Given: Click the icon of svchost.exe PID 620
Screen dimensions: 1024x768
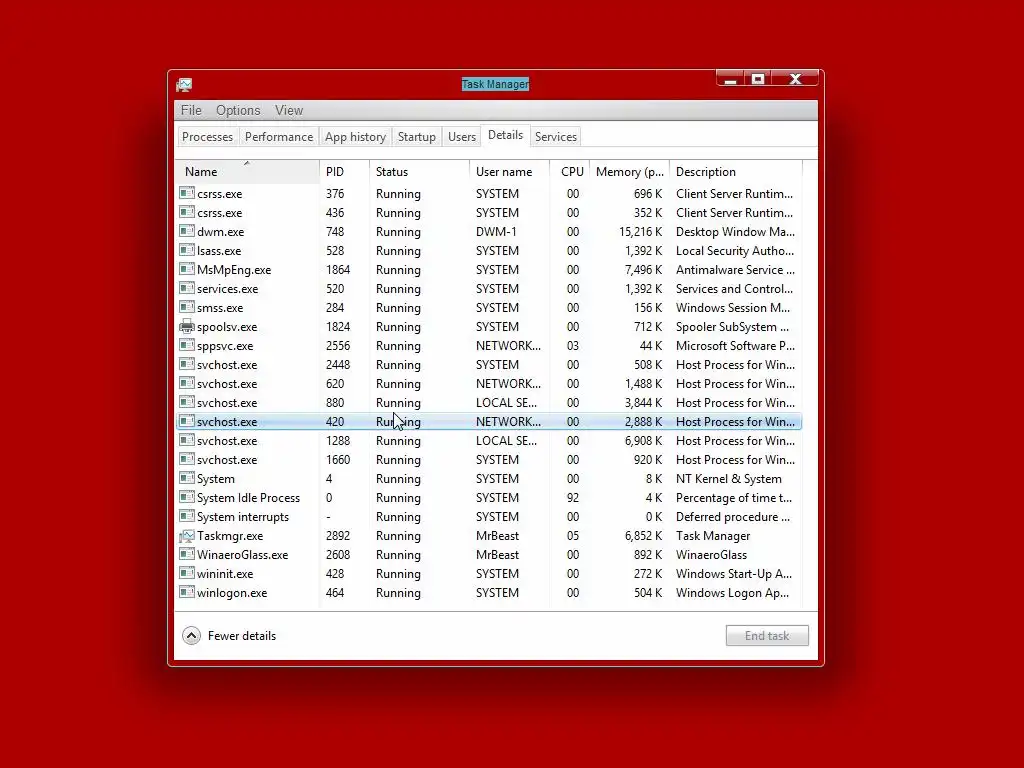Looking at the screenshot, I should click(187, 383).
